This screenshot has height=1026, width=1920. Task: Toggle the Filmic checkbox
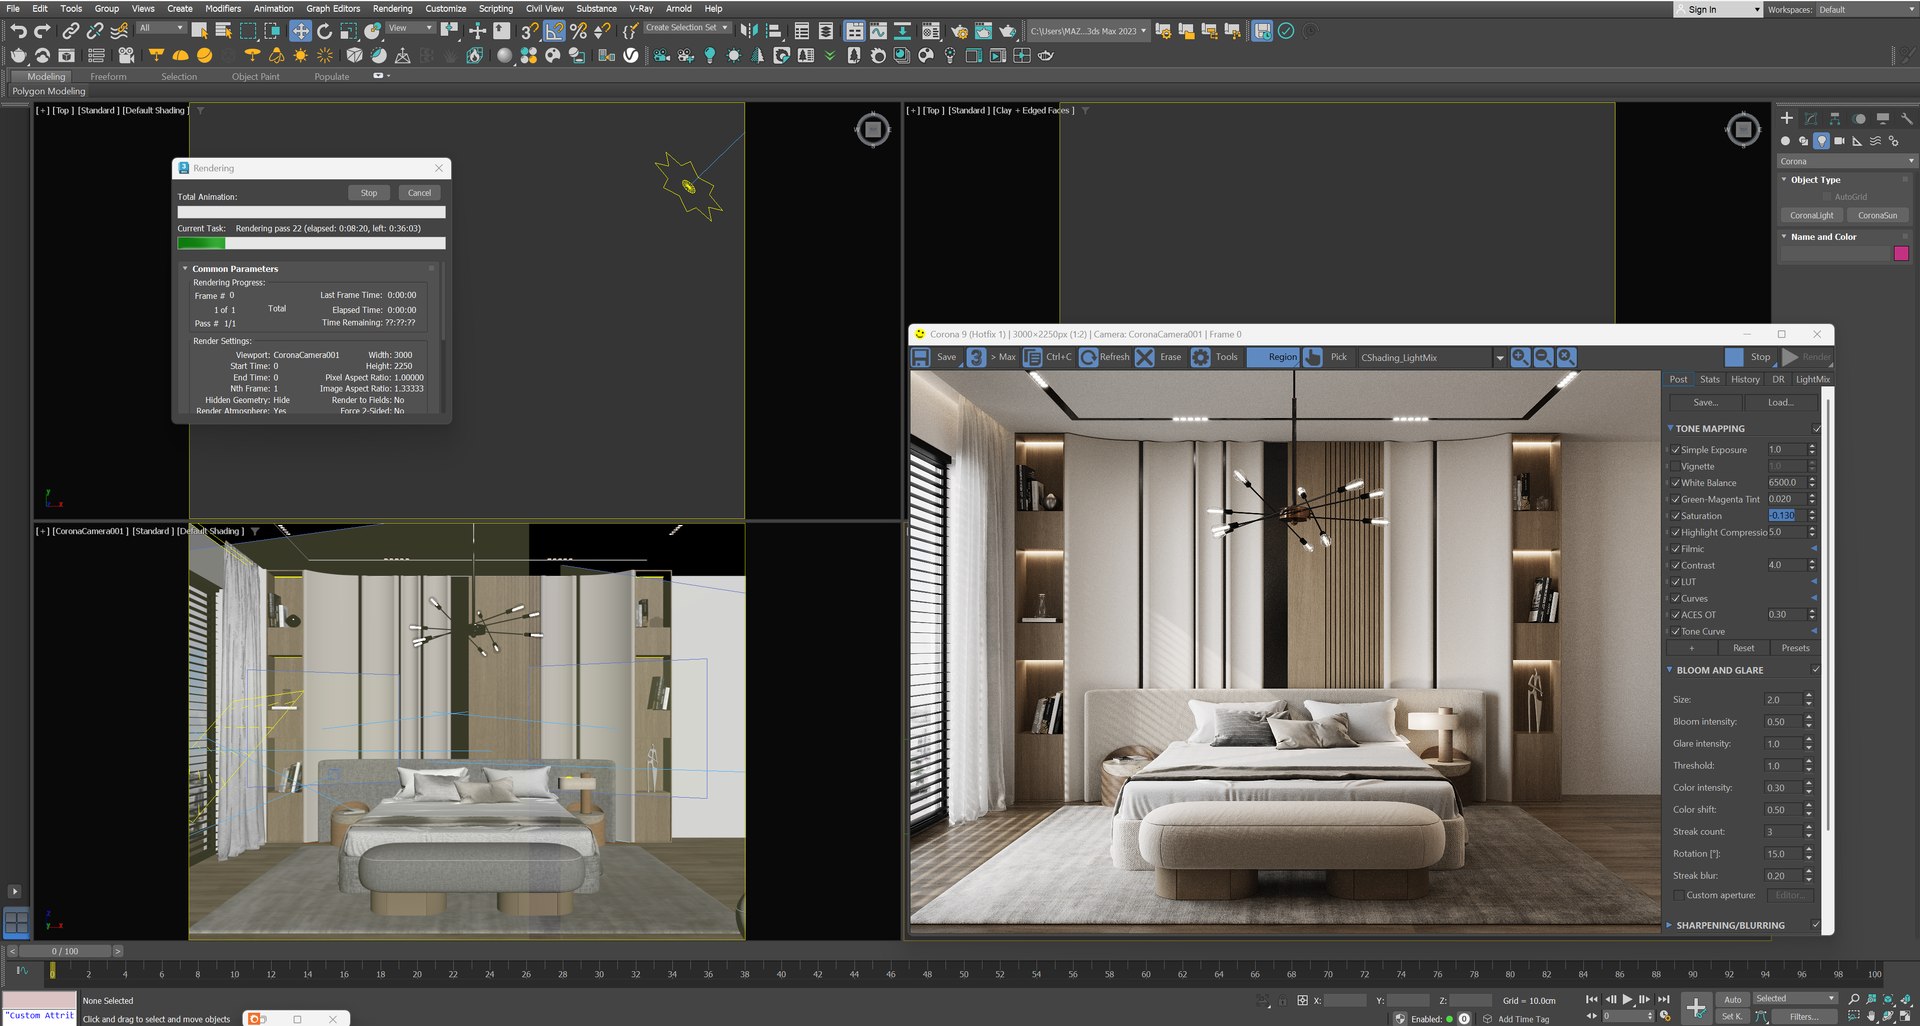tap(1675, 549)
